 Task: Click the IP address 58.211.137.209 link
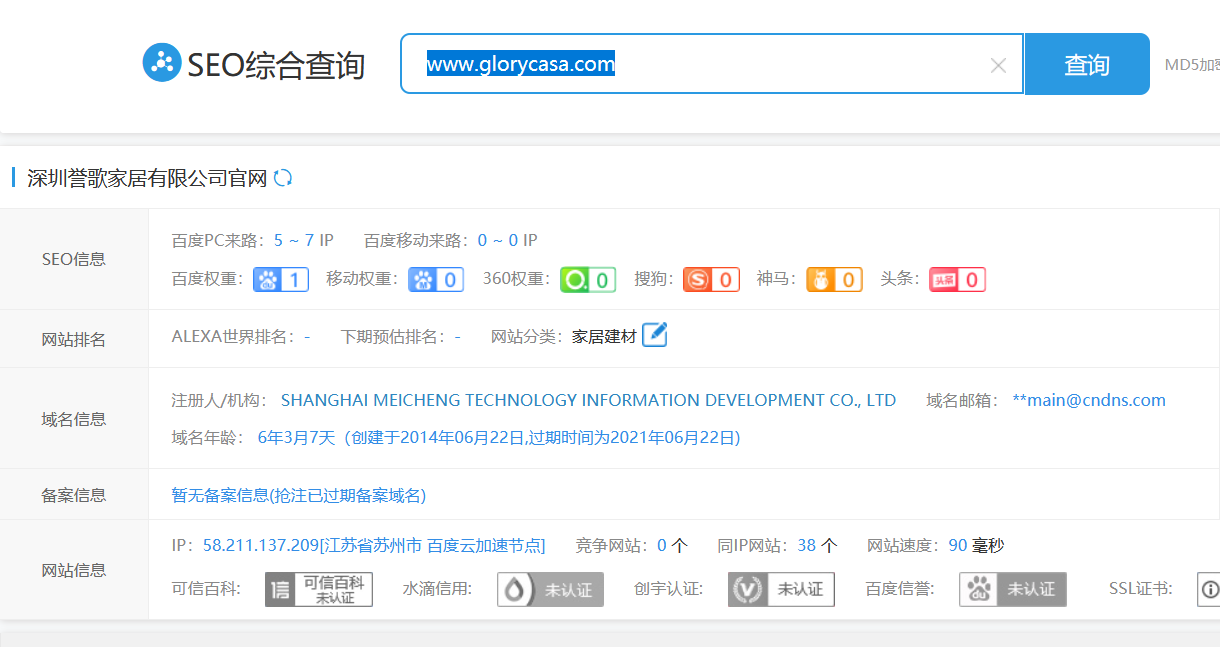[374, 545]
